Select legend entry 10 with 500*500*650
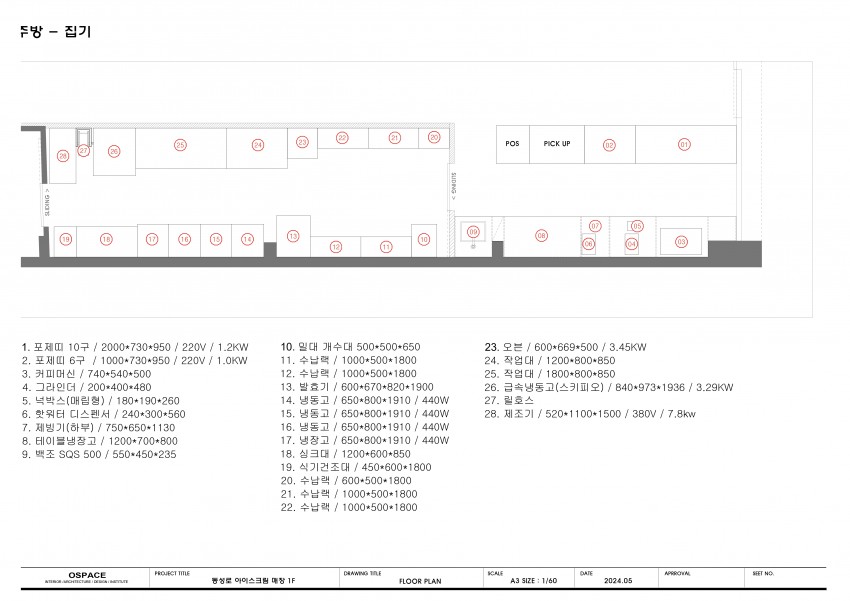Screen dimensions: 850x601 (x=350, y=346)
